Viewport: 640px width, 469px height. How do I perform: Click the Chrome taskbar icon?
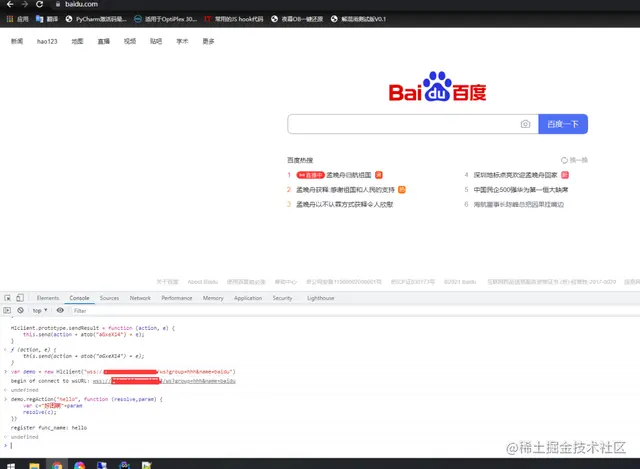57,465
